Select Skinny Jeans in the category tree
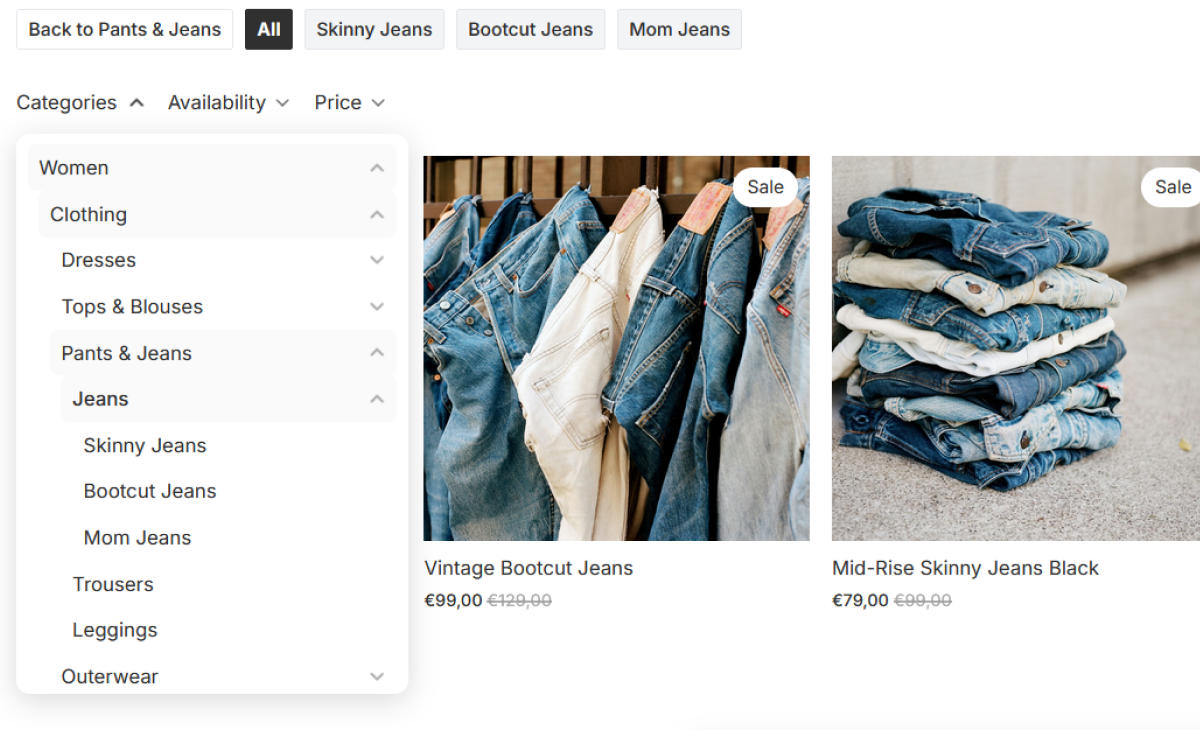Screen dimensions: 1200x736 145,445
